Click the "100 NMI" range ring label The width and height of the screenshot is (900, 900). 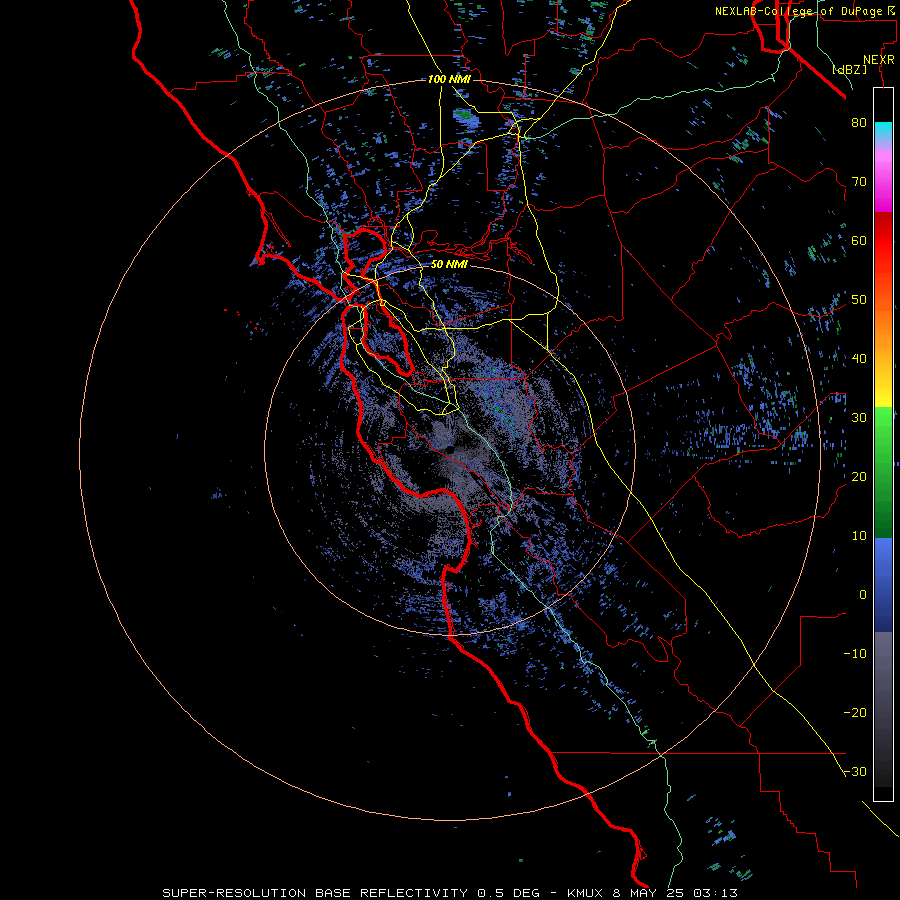449,79
